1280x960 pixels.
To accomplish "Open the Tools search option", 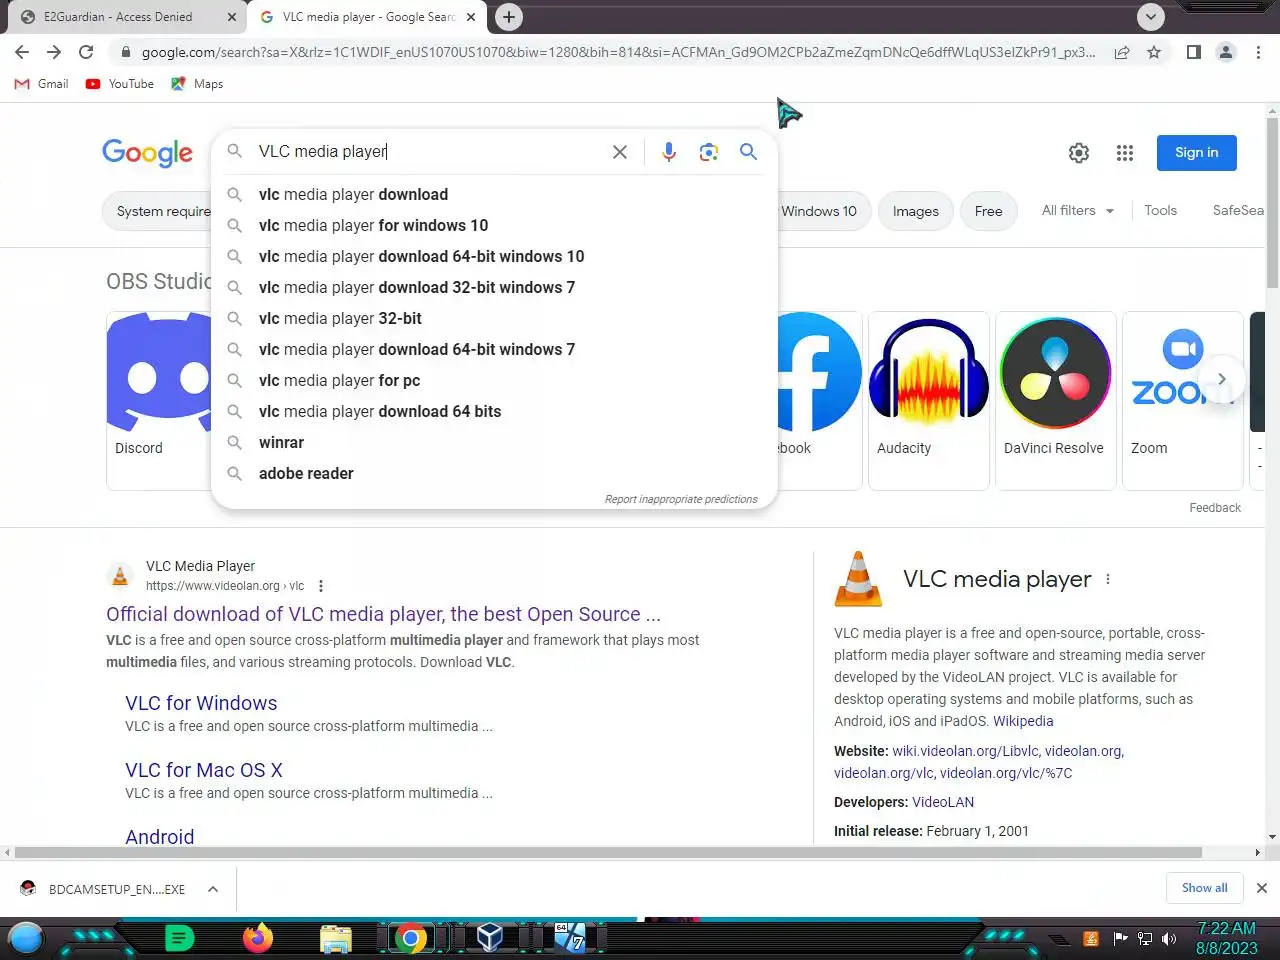I will 1160,211.
